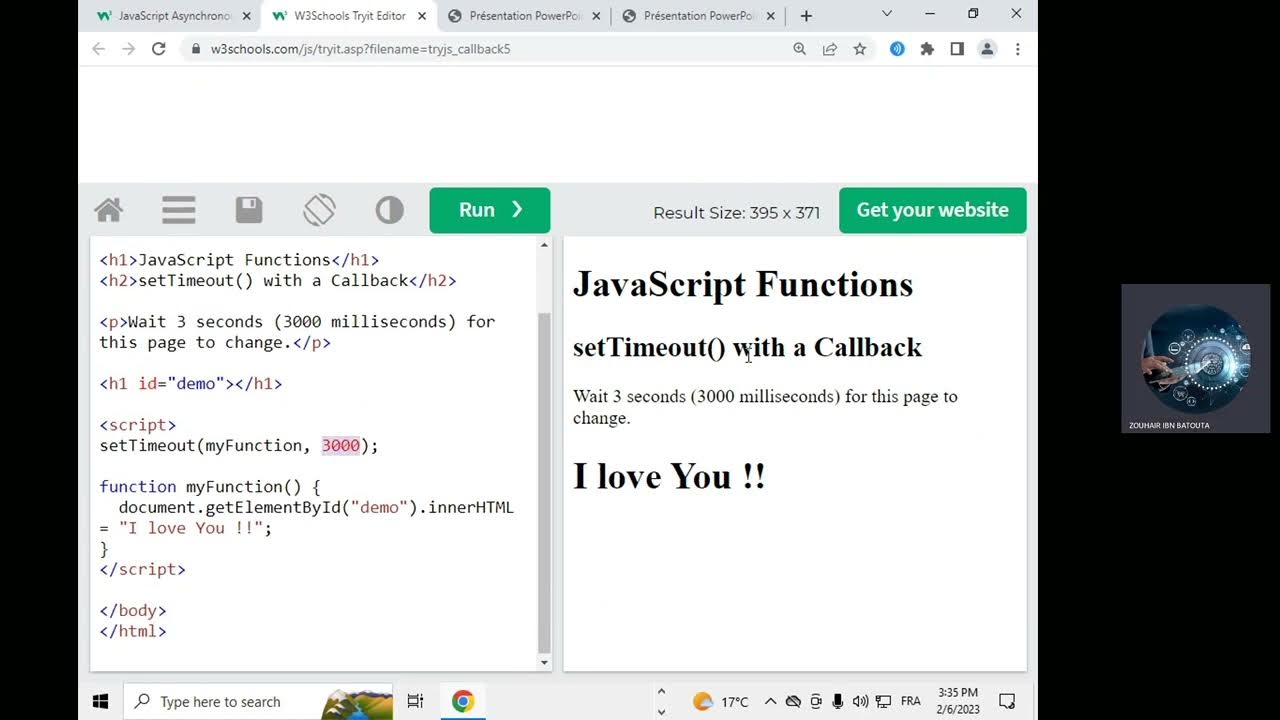Toggle the browser side panel icon
The image size is (1280, 720).
[957, 49]
